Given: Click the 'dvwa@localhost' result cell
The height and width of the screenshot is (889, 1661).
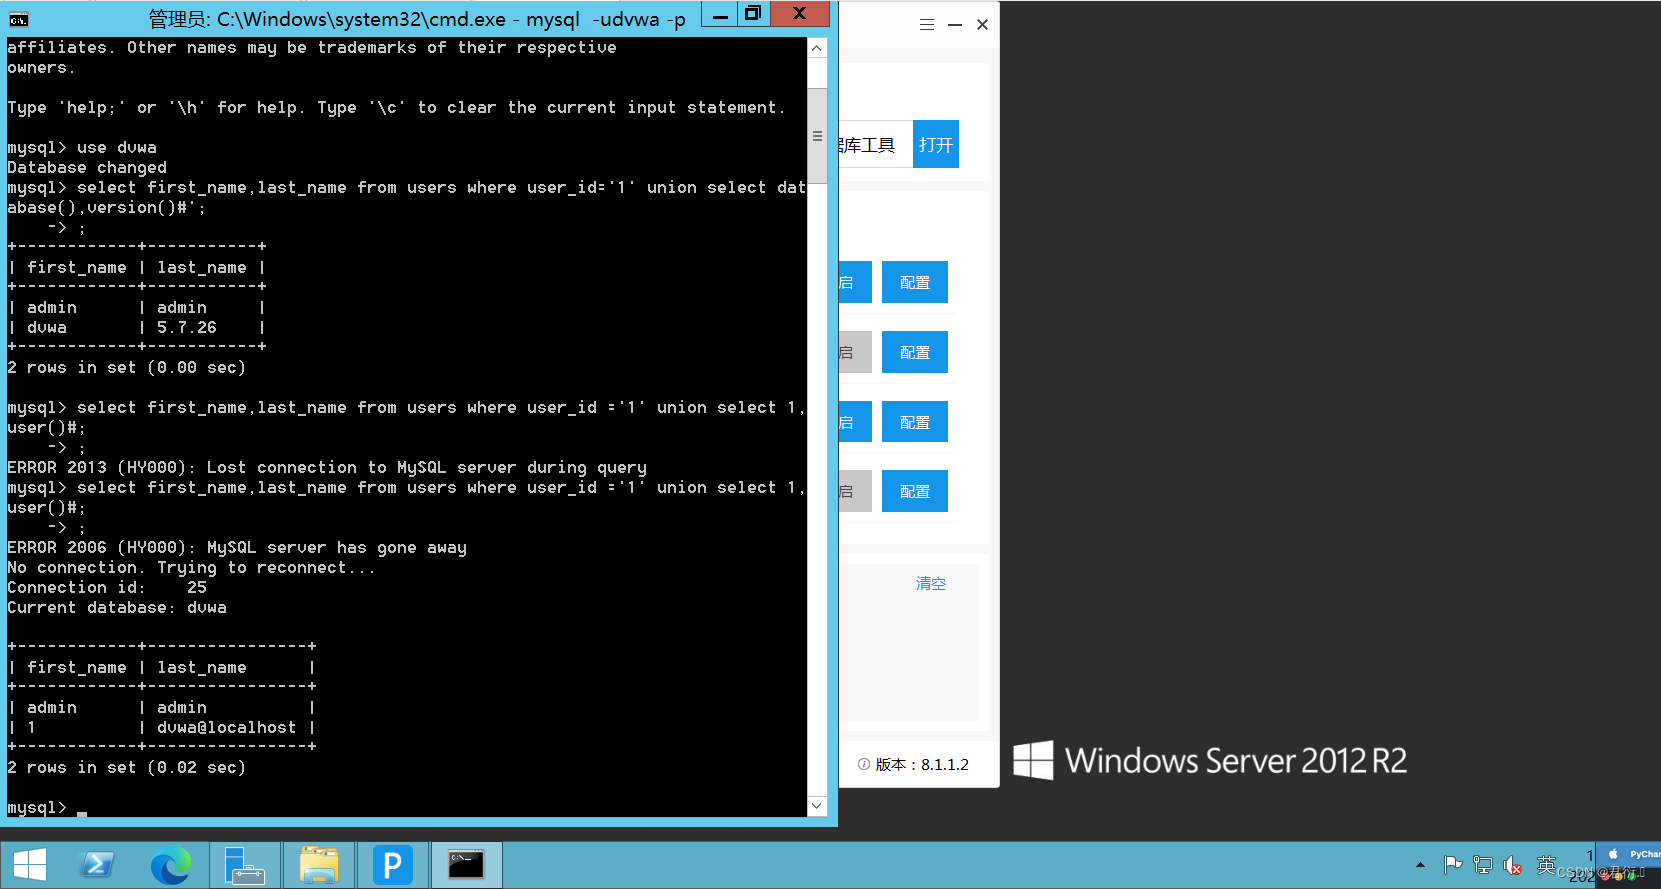Looking at the screenshot, I should 226,727.
